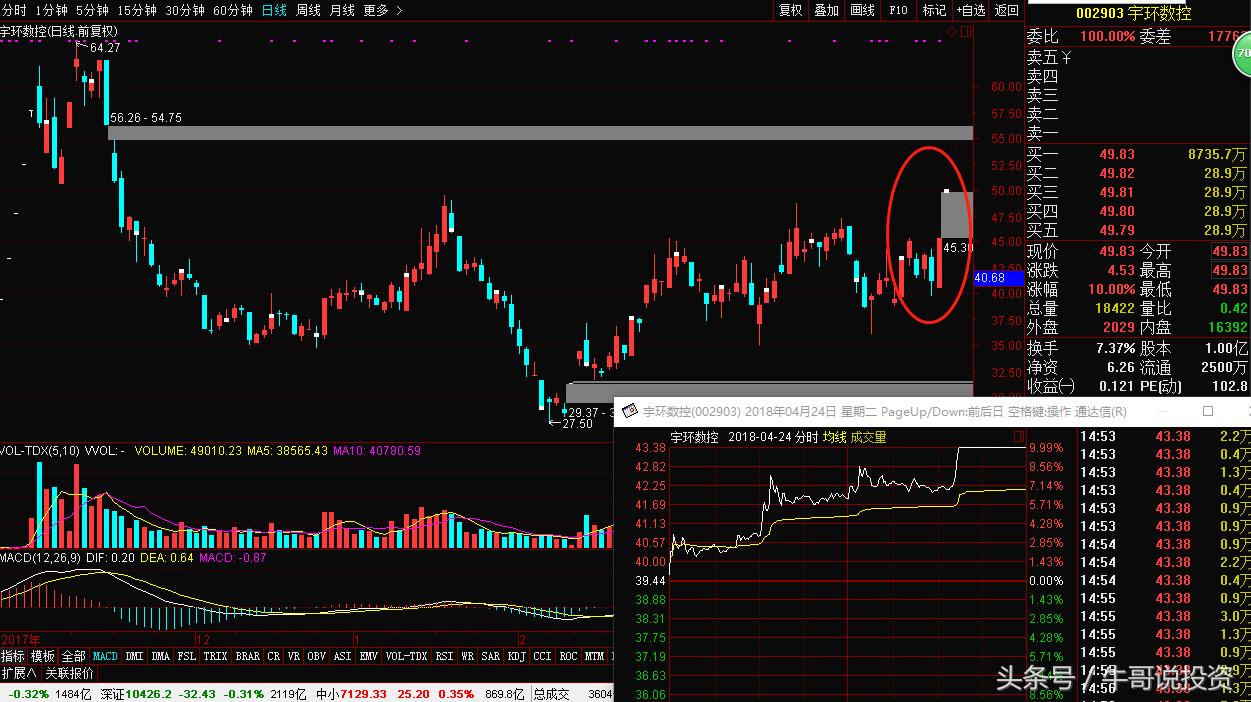1251x702 pixels.
Task: Enable the 画线 drawing tools
Action: tap(862, 10)
